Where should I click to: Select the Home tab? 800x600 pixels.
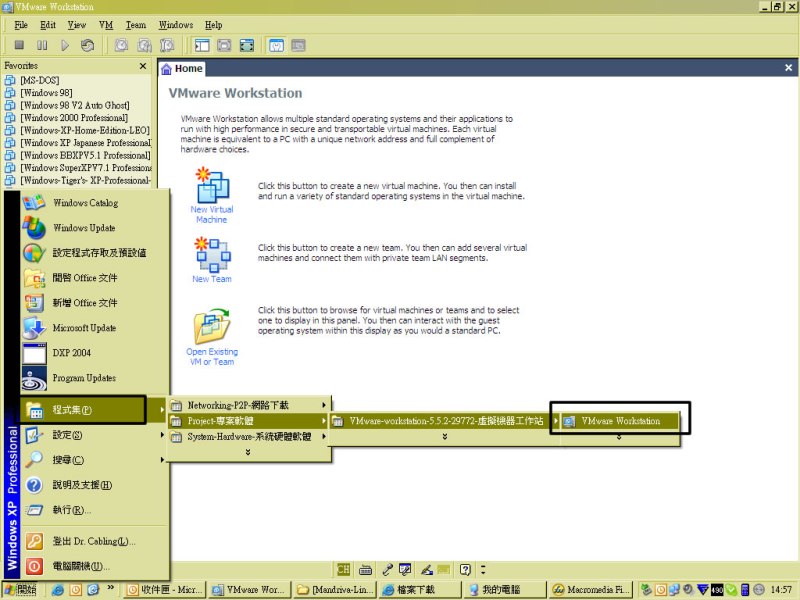(x=182, y=68)
